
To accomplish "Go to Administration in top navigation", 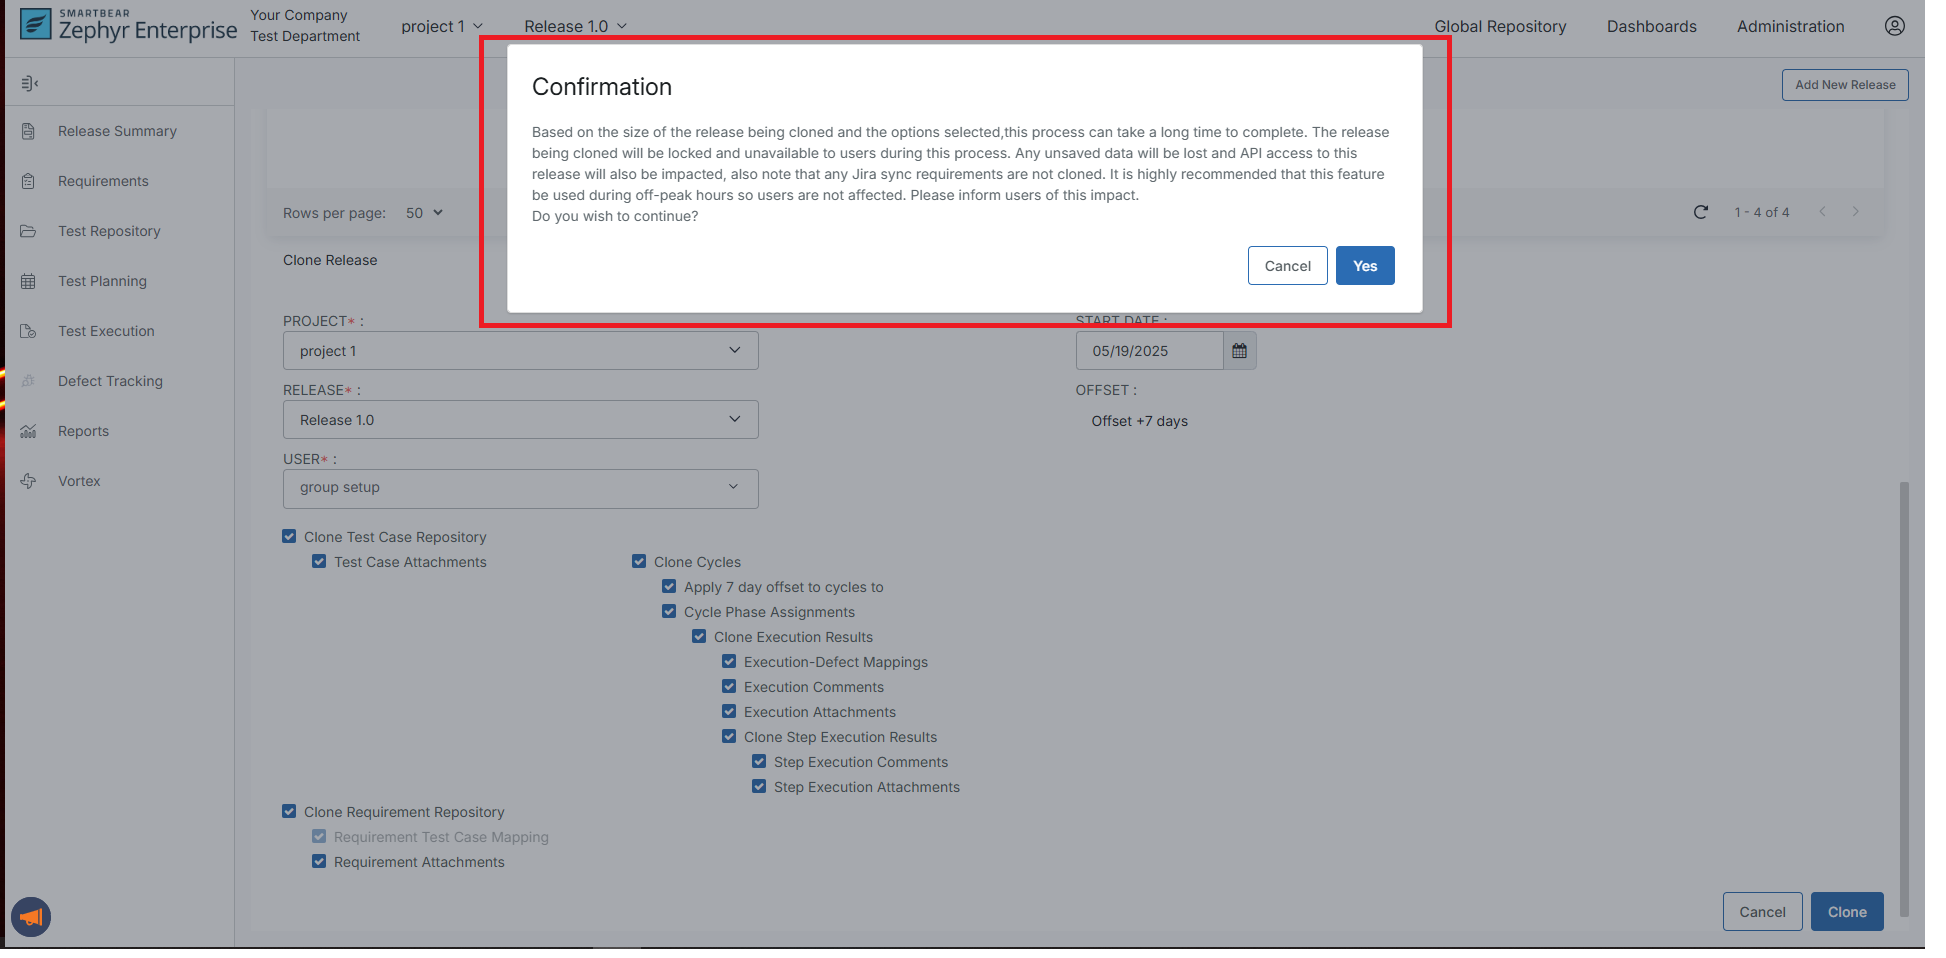I will coord(1790,26).
